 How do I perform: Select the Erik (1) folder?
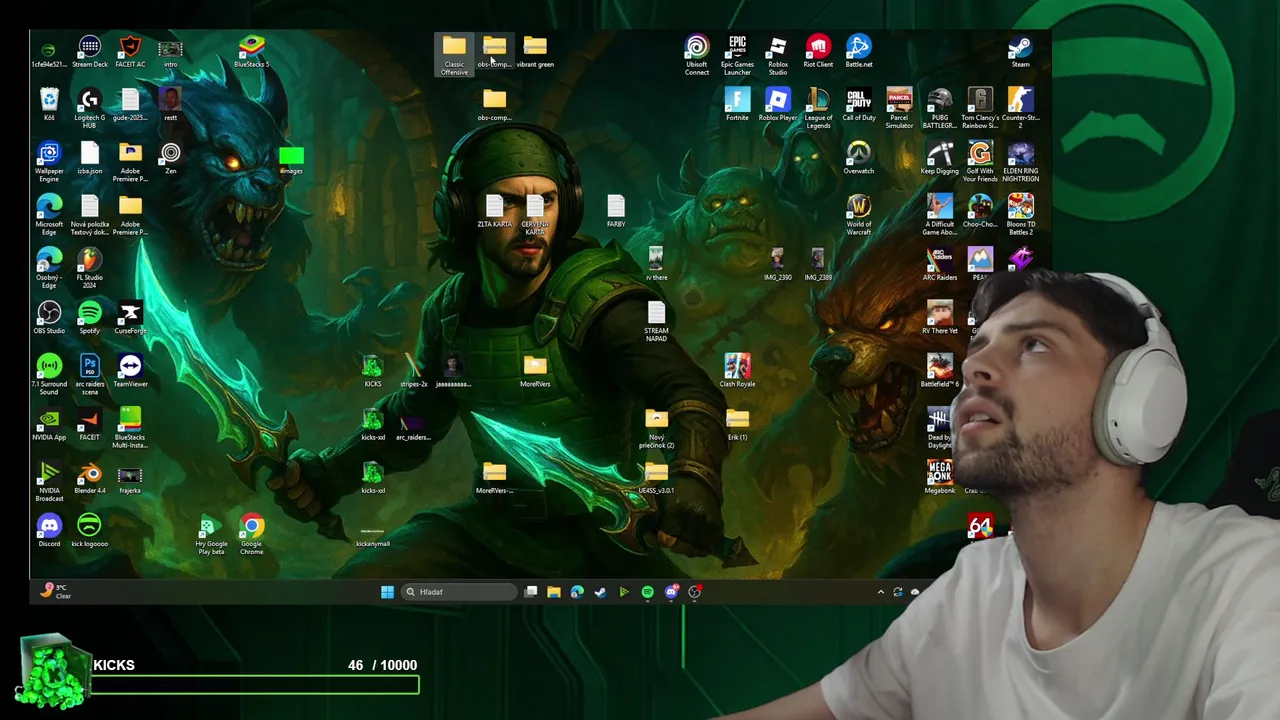737,424
